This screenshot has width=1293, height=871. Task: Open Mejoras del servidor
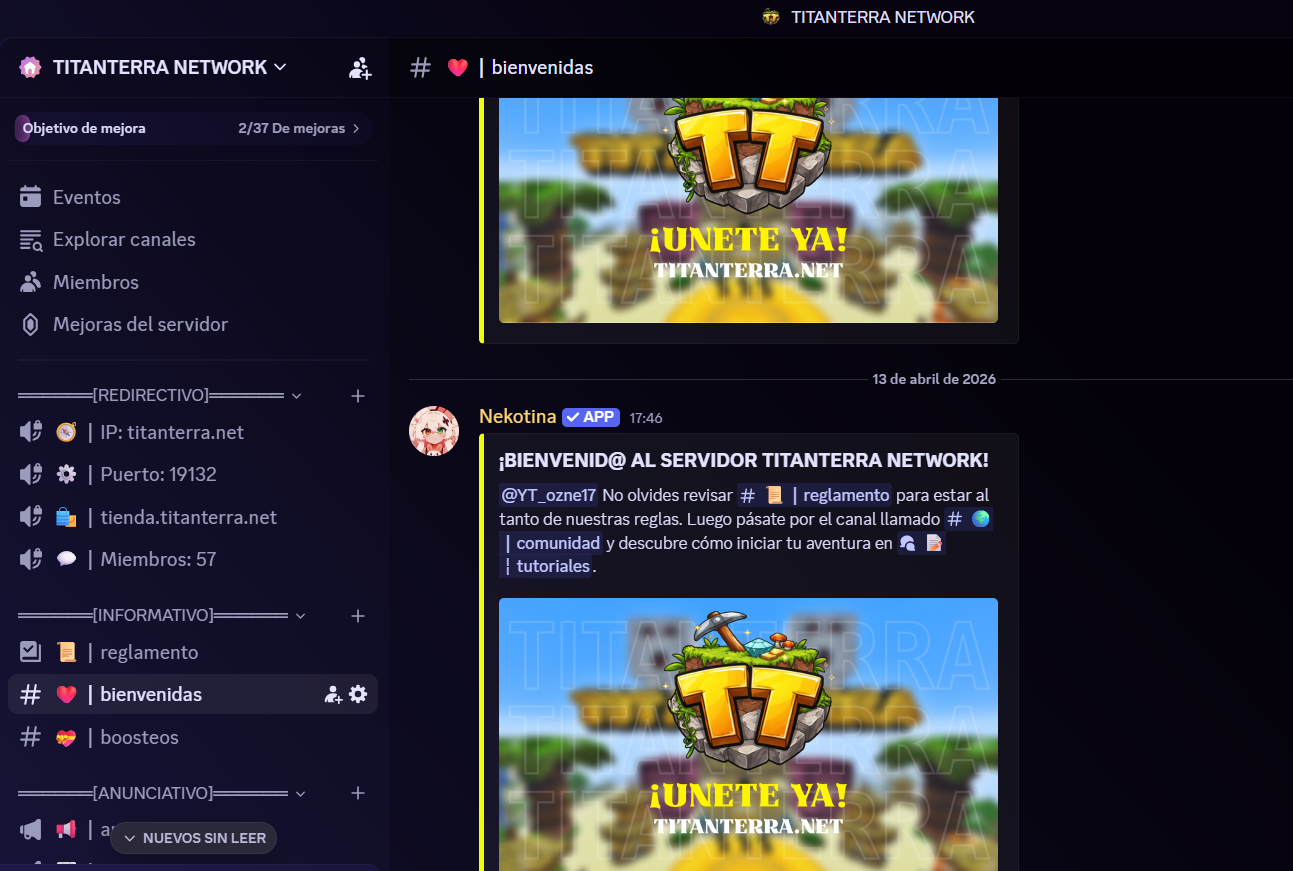click(x=124, y=324)
